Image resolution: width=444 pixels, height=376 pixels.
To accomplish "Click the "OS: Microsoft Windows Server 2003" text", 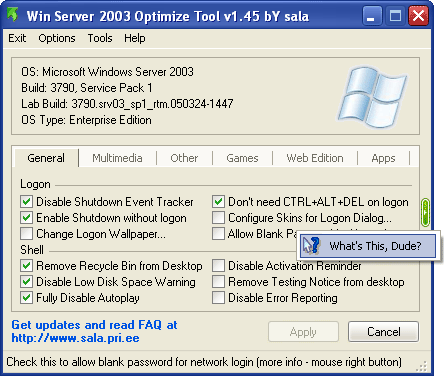I will coord(107,72).
